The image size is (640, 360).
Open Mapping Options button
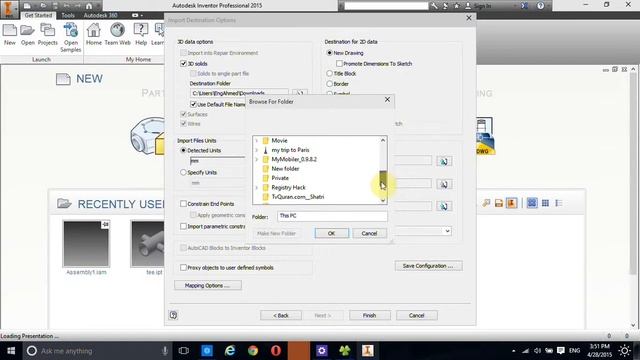pyautogui.click(x=207, y=285)
